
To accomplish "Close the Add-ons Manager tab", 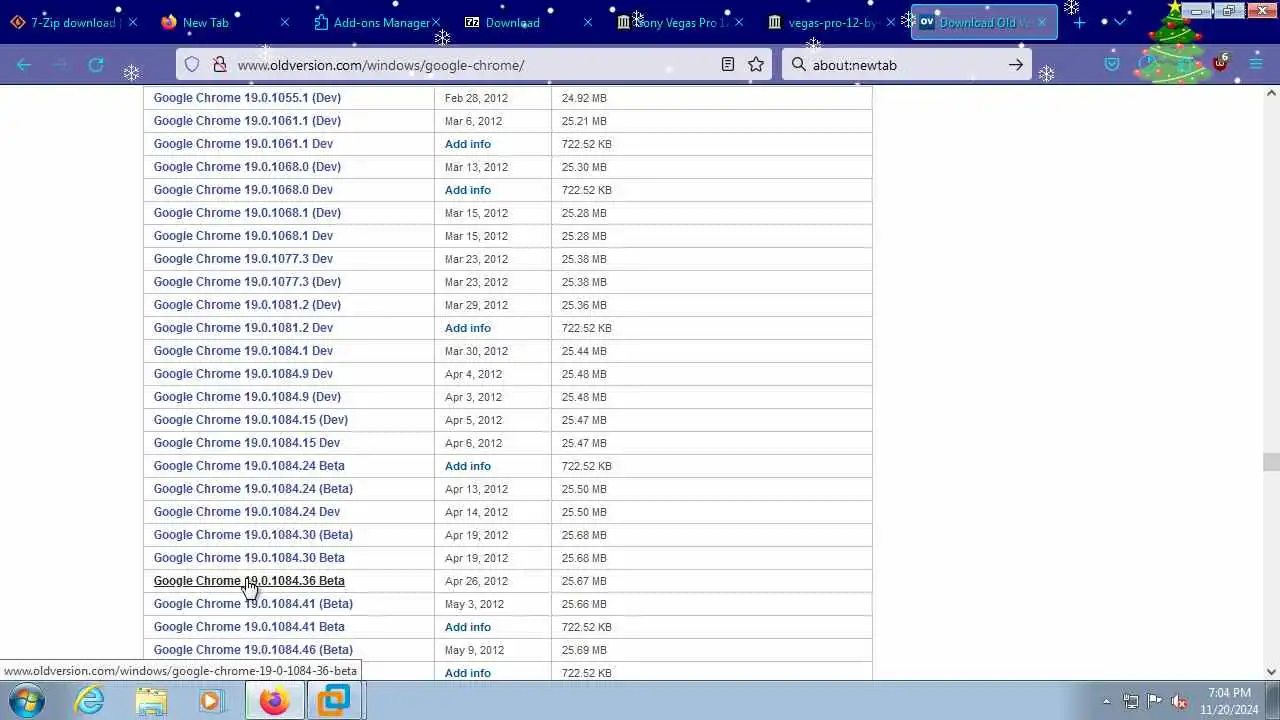I will pos(436,22).
